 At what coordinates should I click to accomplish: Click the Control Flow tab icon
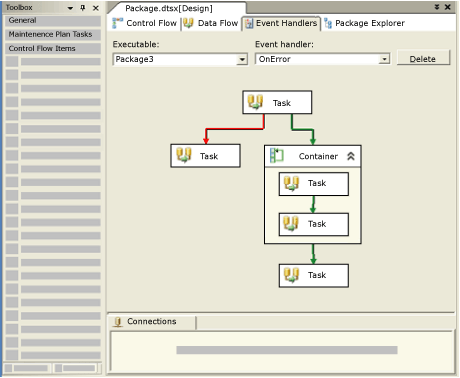click(117, 23)
